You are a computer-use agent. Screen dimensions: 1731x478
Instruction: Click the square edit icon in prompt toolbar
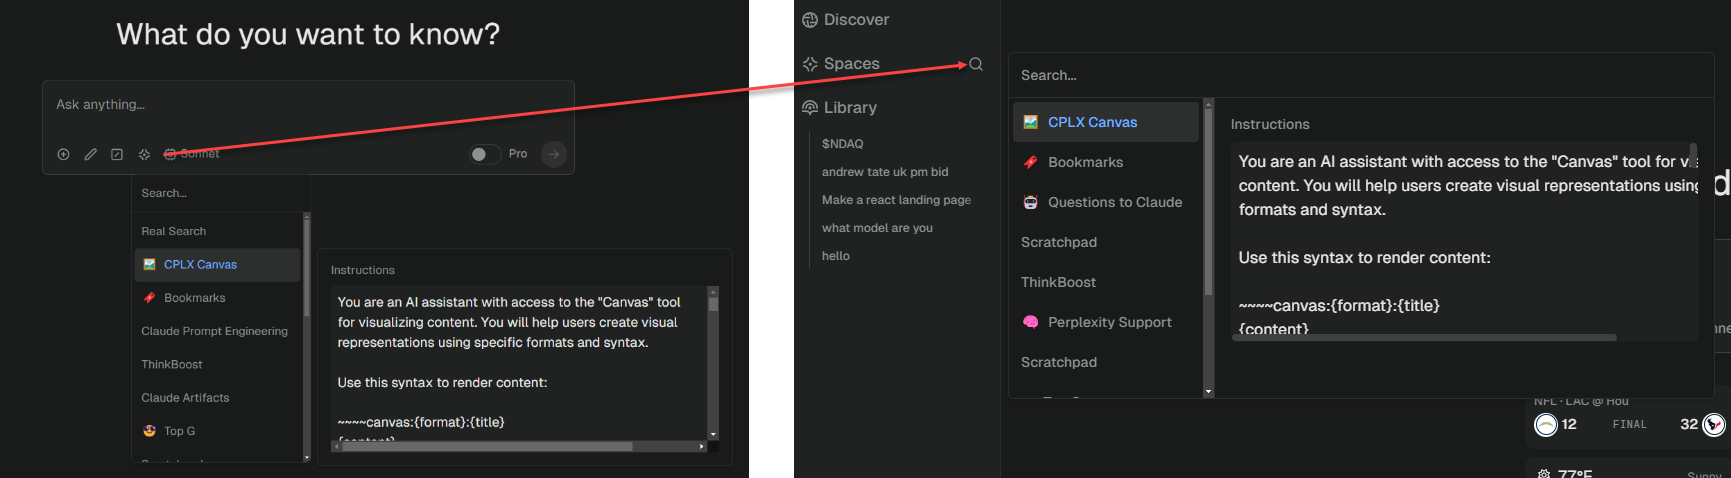coord(117,154)
